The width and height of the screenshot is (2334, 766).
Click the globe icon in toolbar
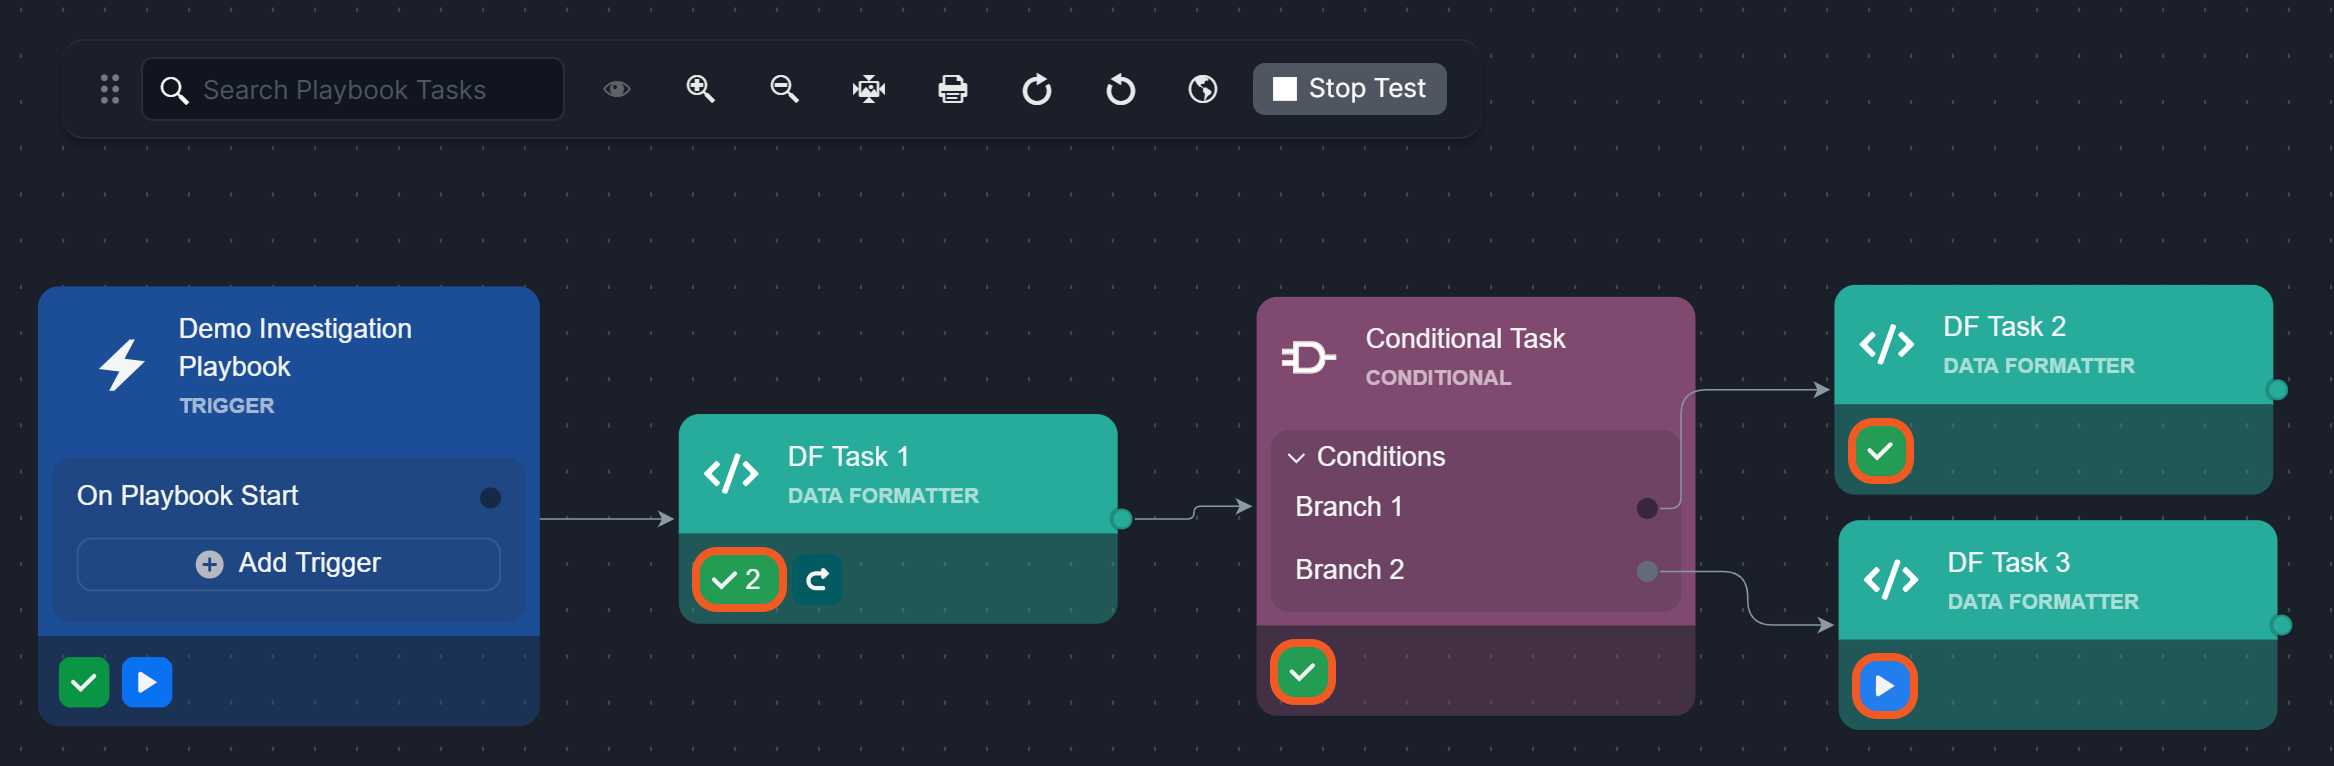coord(1203,89)
